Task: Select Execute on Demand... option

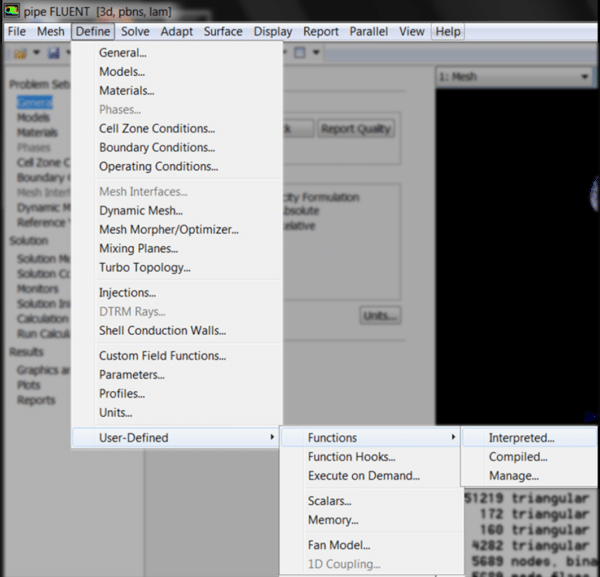Action: pyautogui.click(x=363, y=476)
